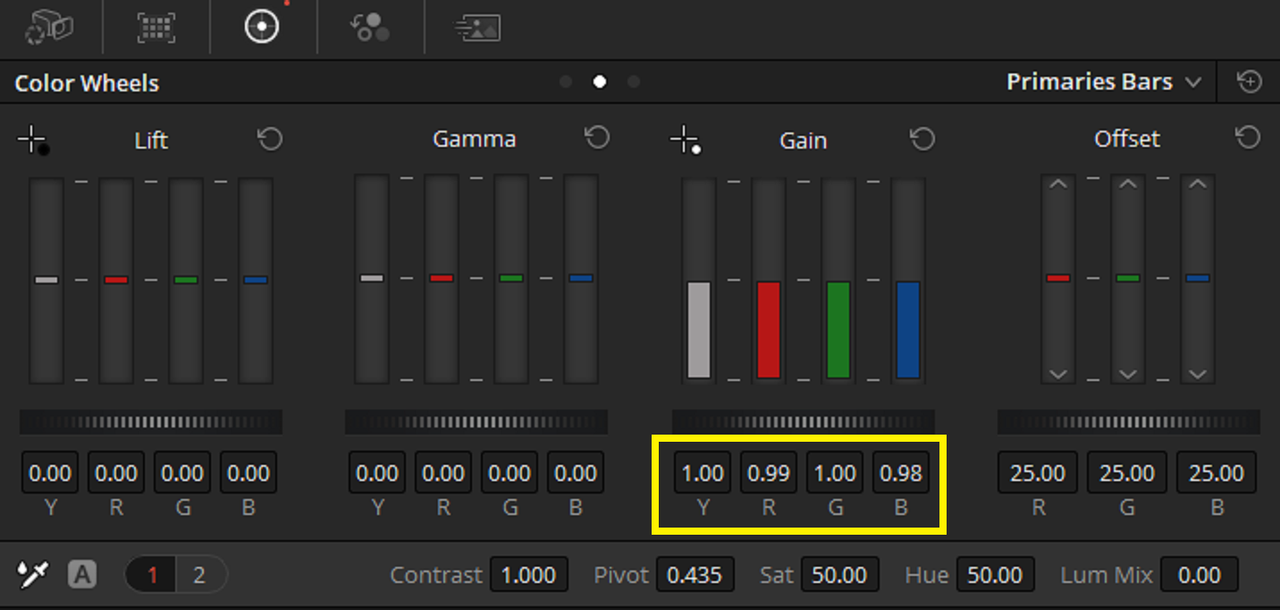Open the Motion Effects palette

click(477, 27)
